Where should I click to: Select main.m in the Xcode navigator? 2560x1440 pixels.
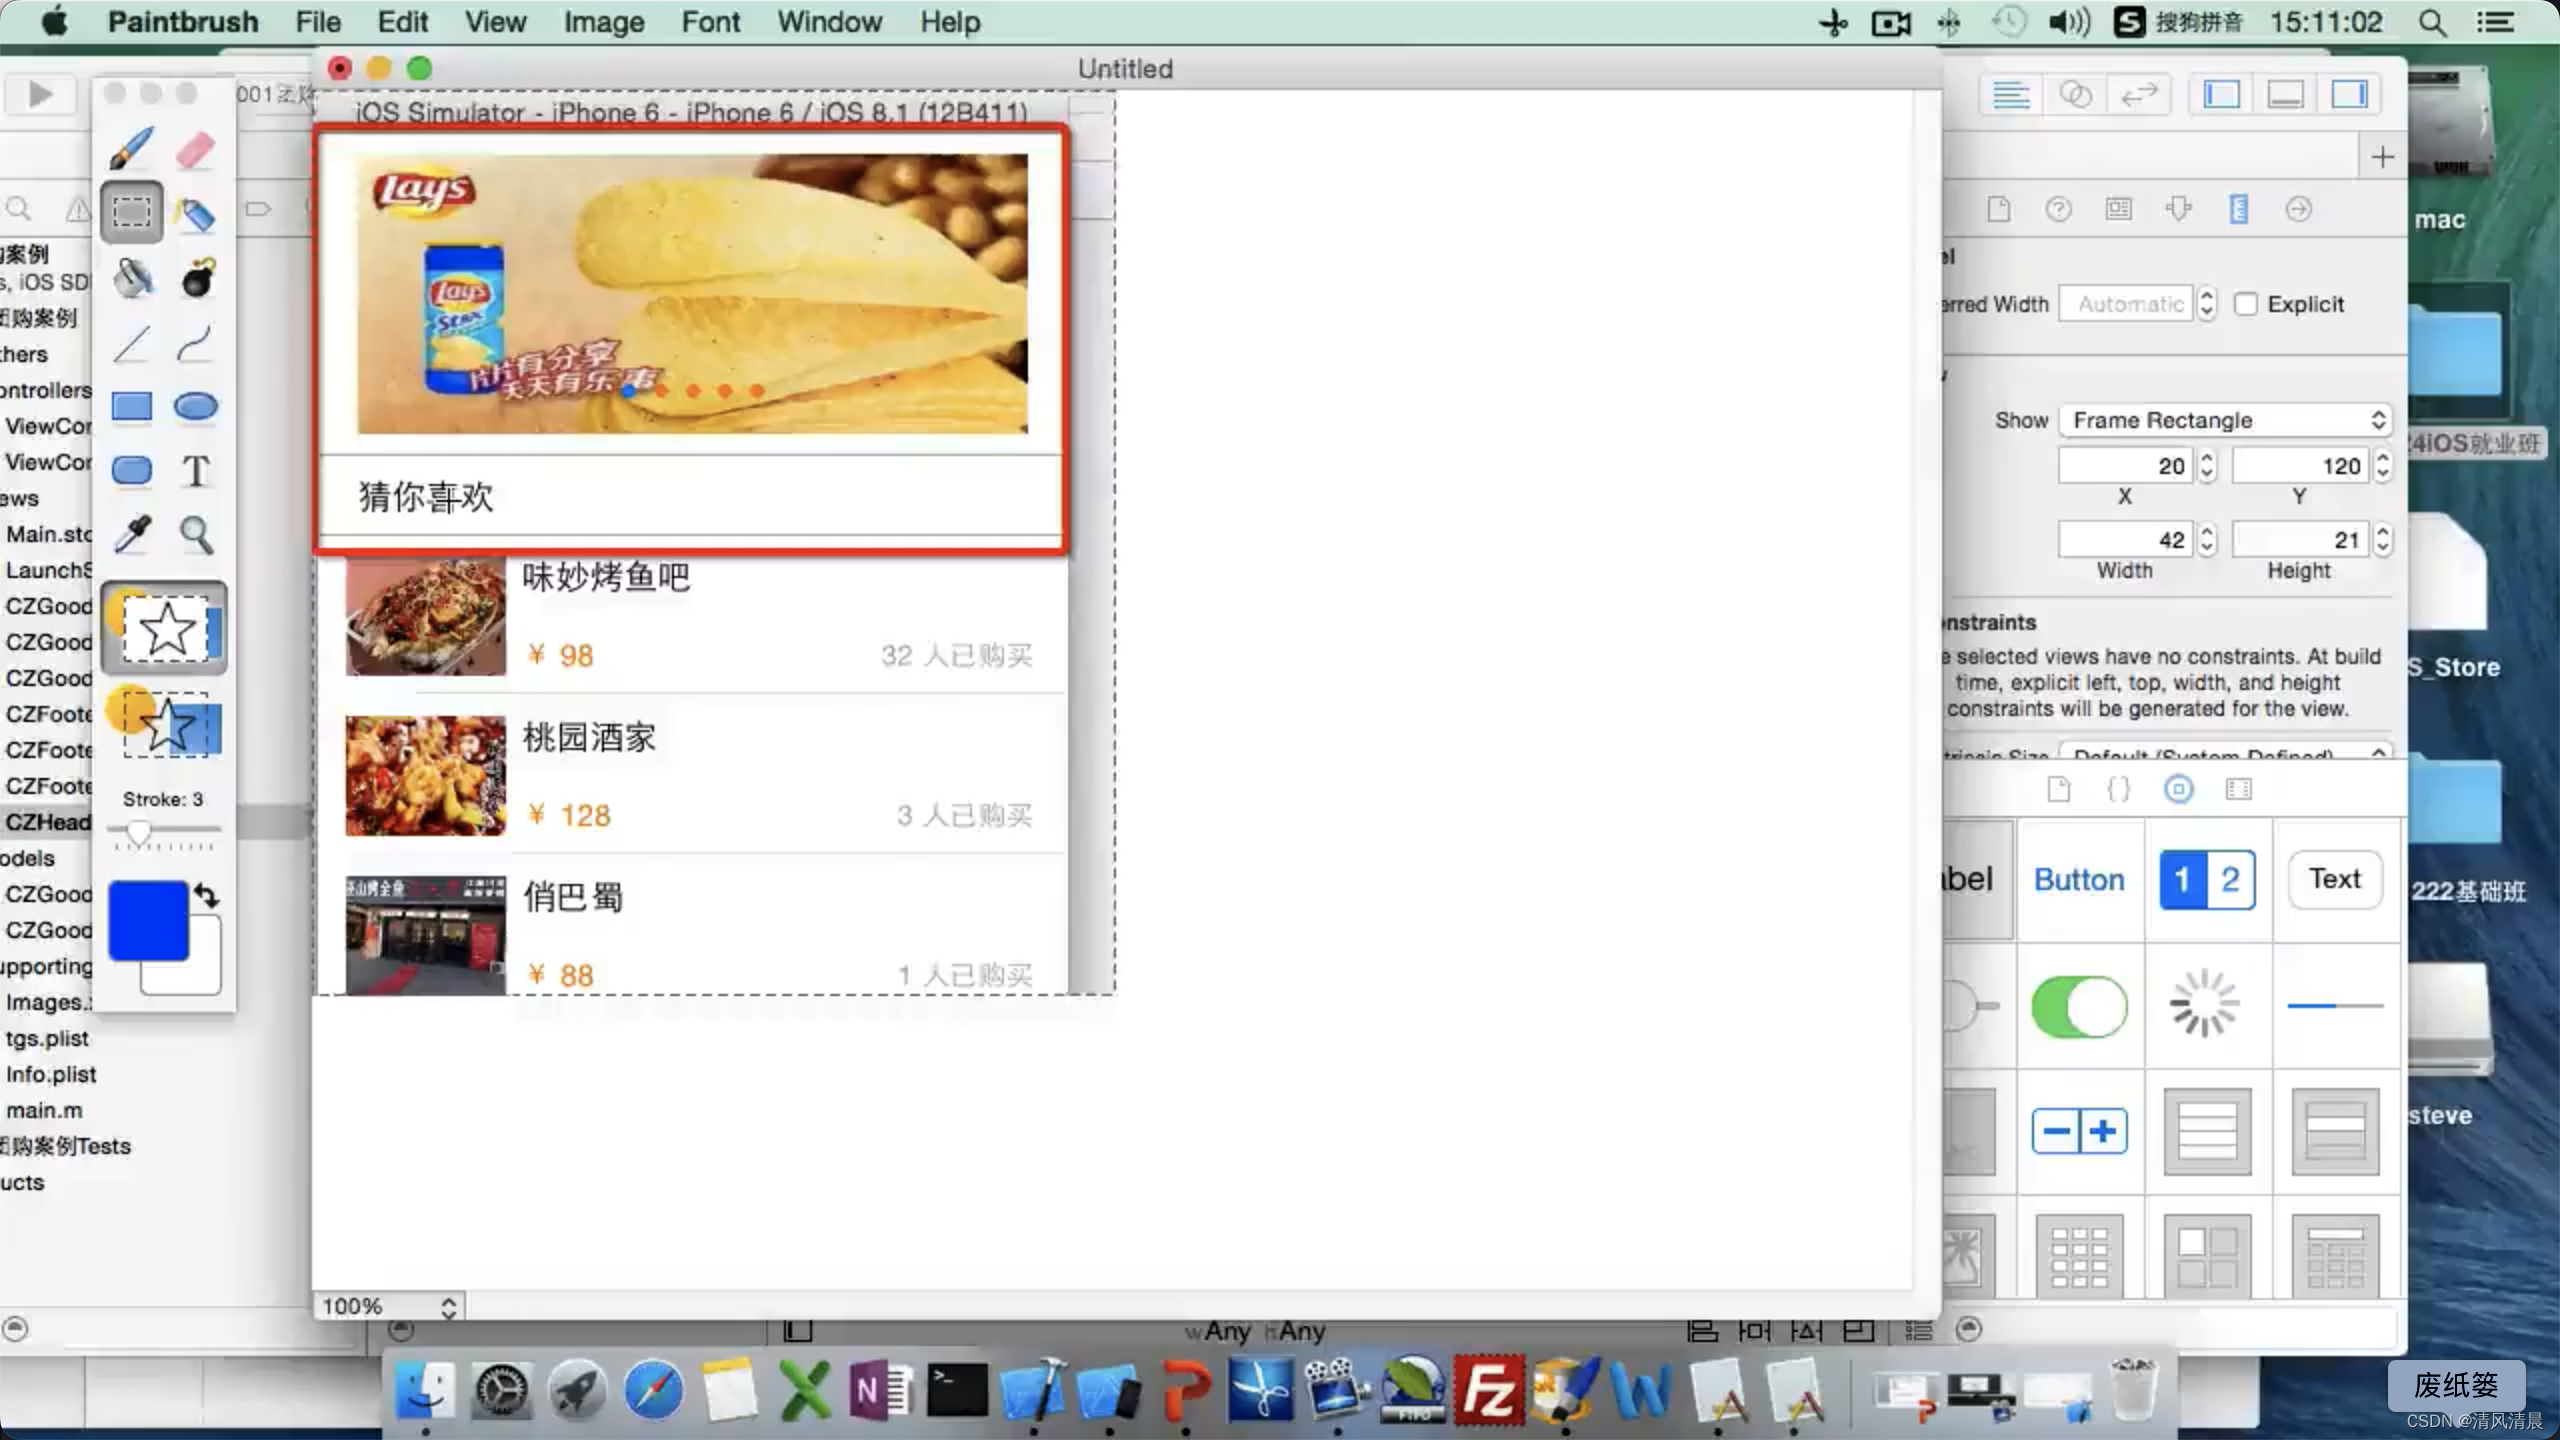pos(44,1110)
